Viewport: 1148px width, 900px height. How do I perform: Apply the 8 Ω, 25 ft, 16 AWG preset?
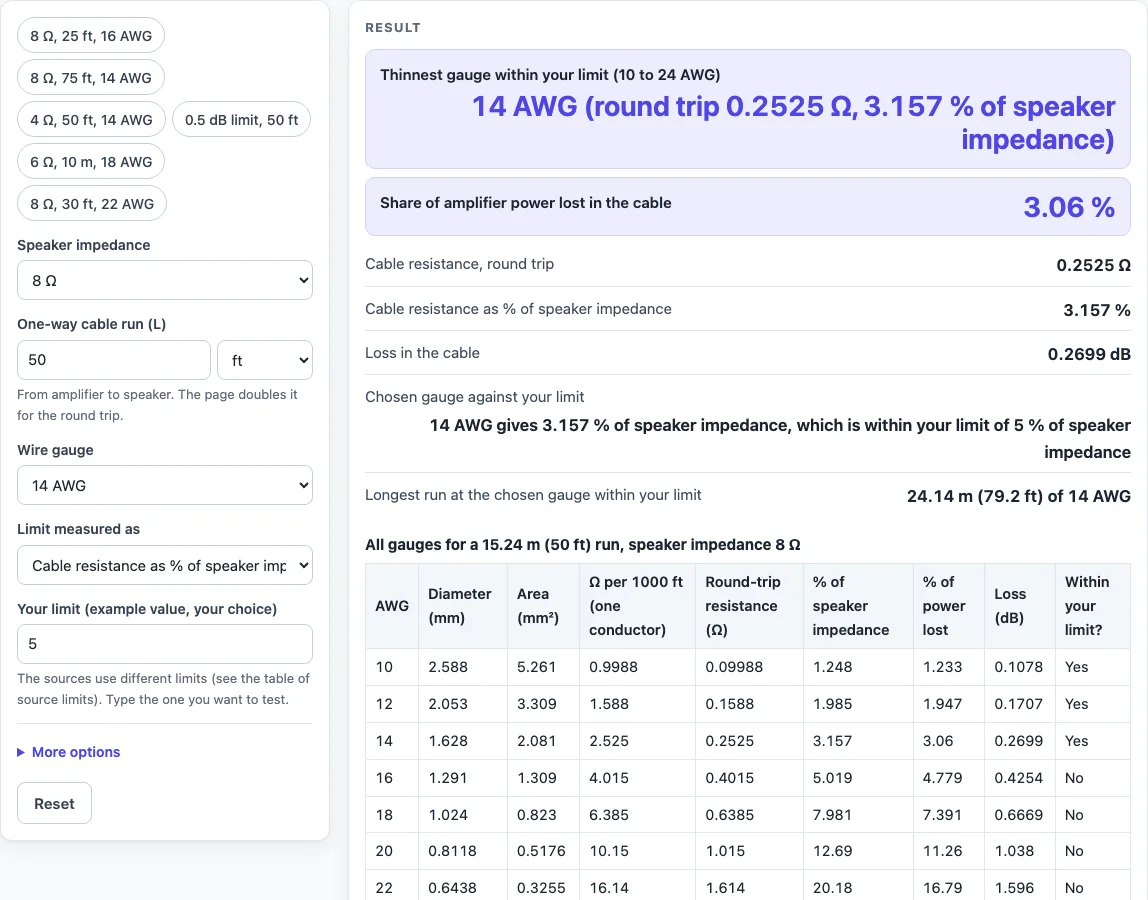[x=91, y=36]
